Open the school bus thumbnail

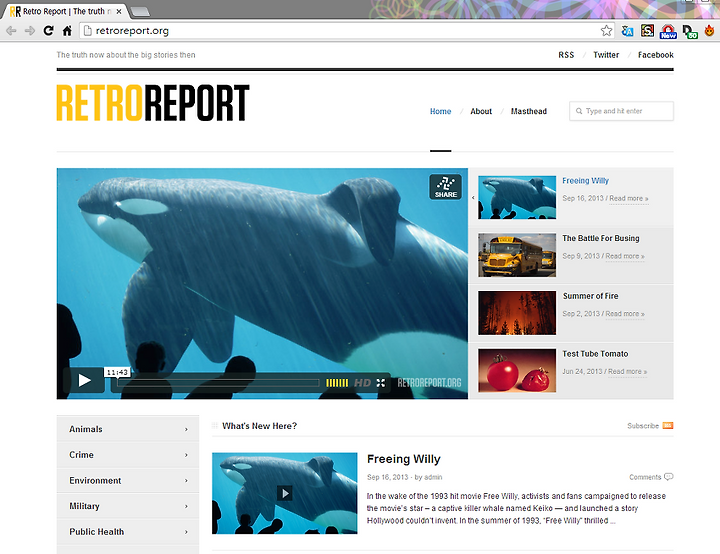(517, 255)
